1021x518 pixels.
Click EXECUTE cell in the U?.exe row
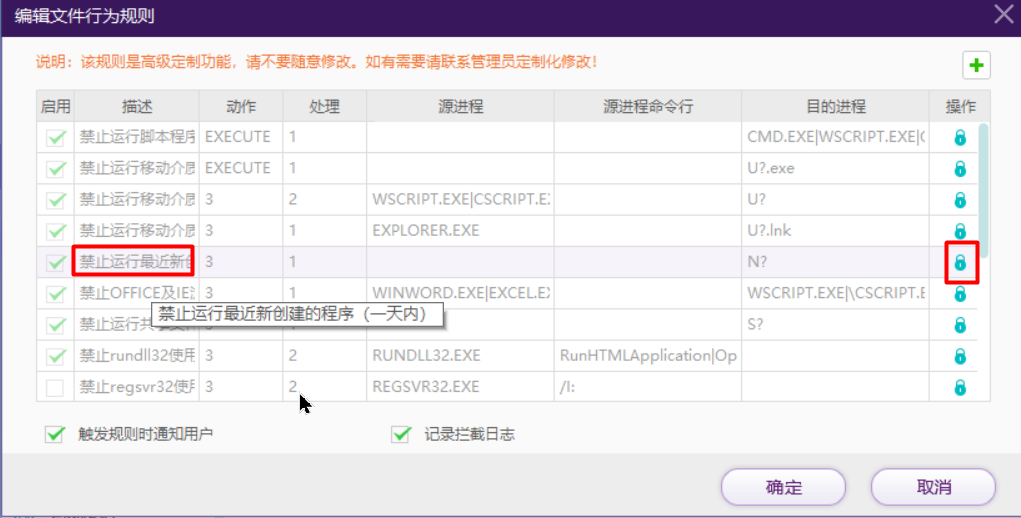click(241, 169)
